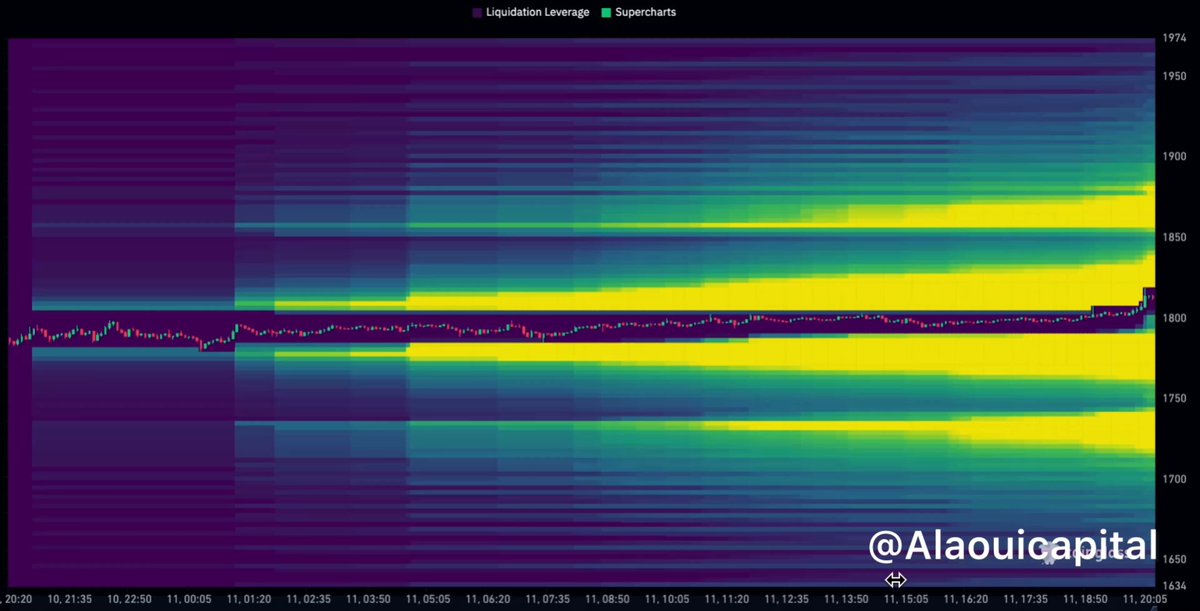1200x611 pixels.
Task: Click the '11, 20:05' time label
Action: tap(1143, 599)
